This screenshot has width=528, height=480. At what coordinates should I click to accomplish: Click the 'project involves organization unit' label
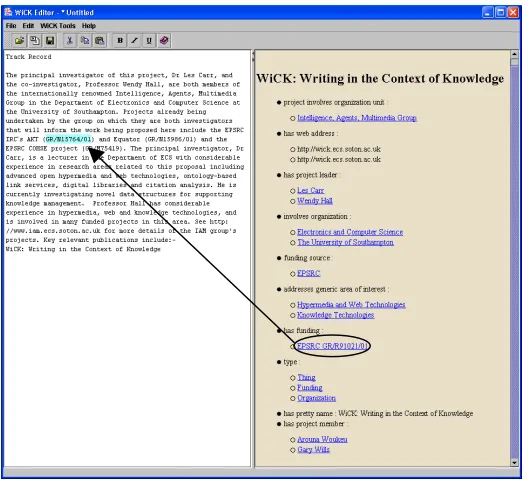point(335,102)
